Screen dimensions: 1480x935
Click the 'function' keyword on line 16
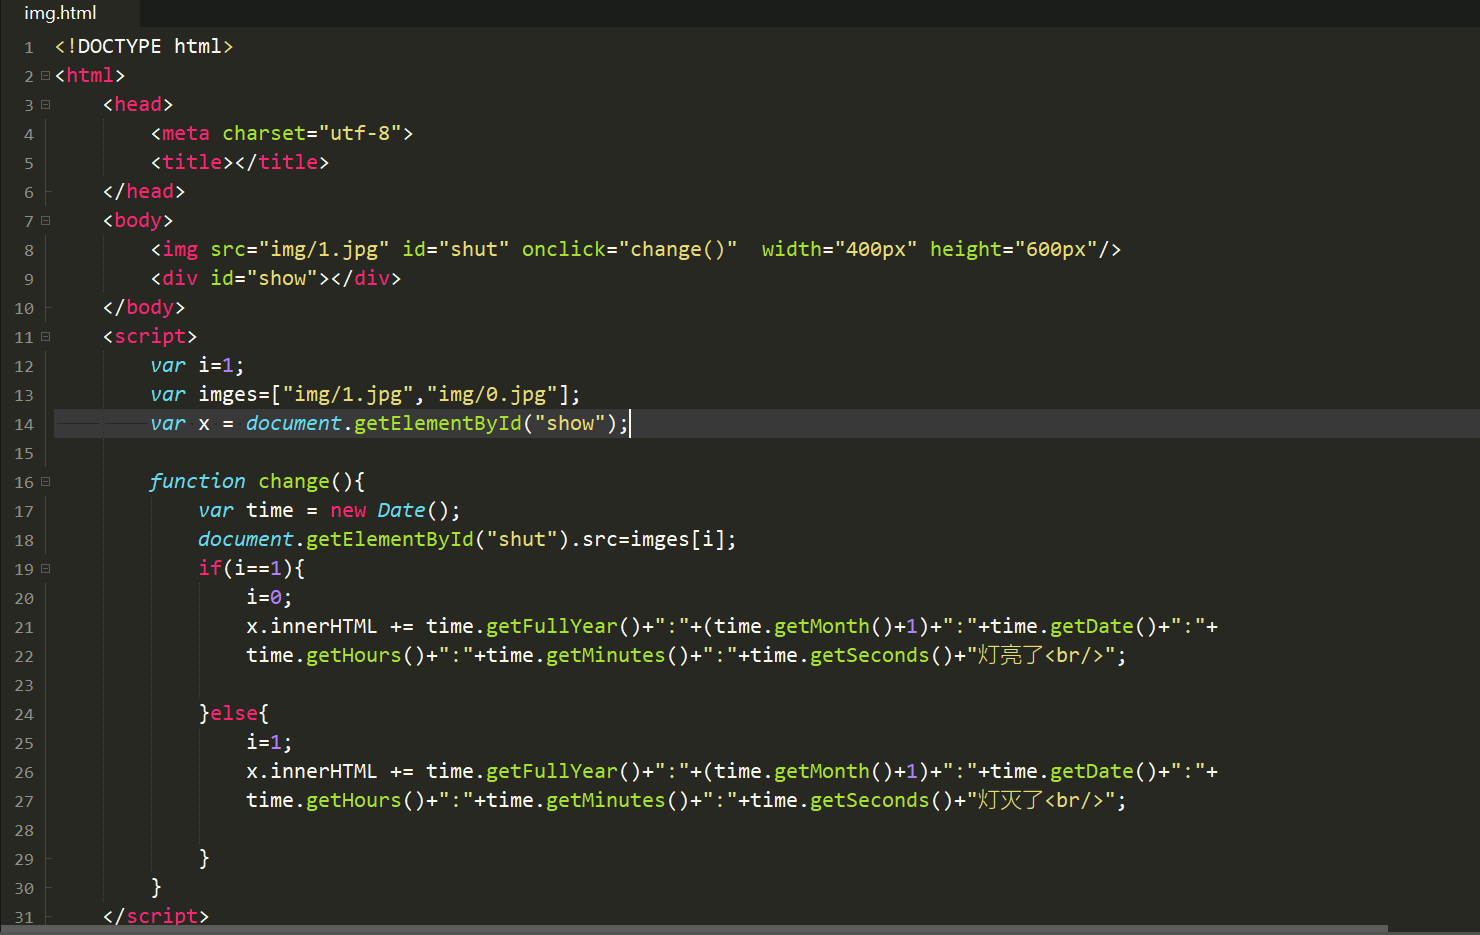click(x=197, y=481)
